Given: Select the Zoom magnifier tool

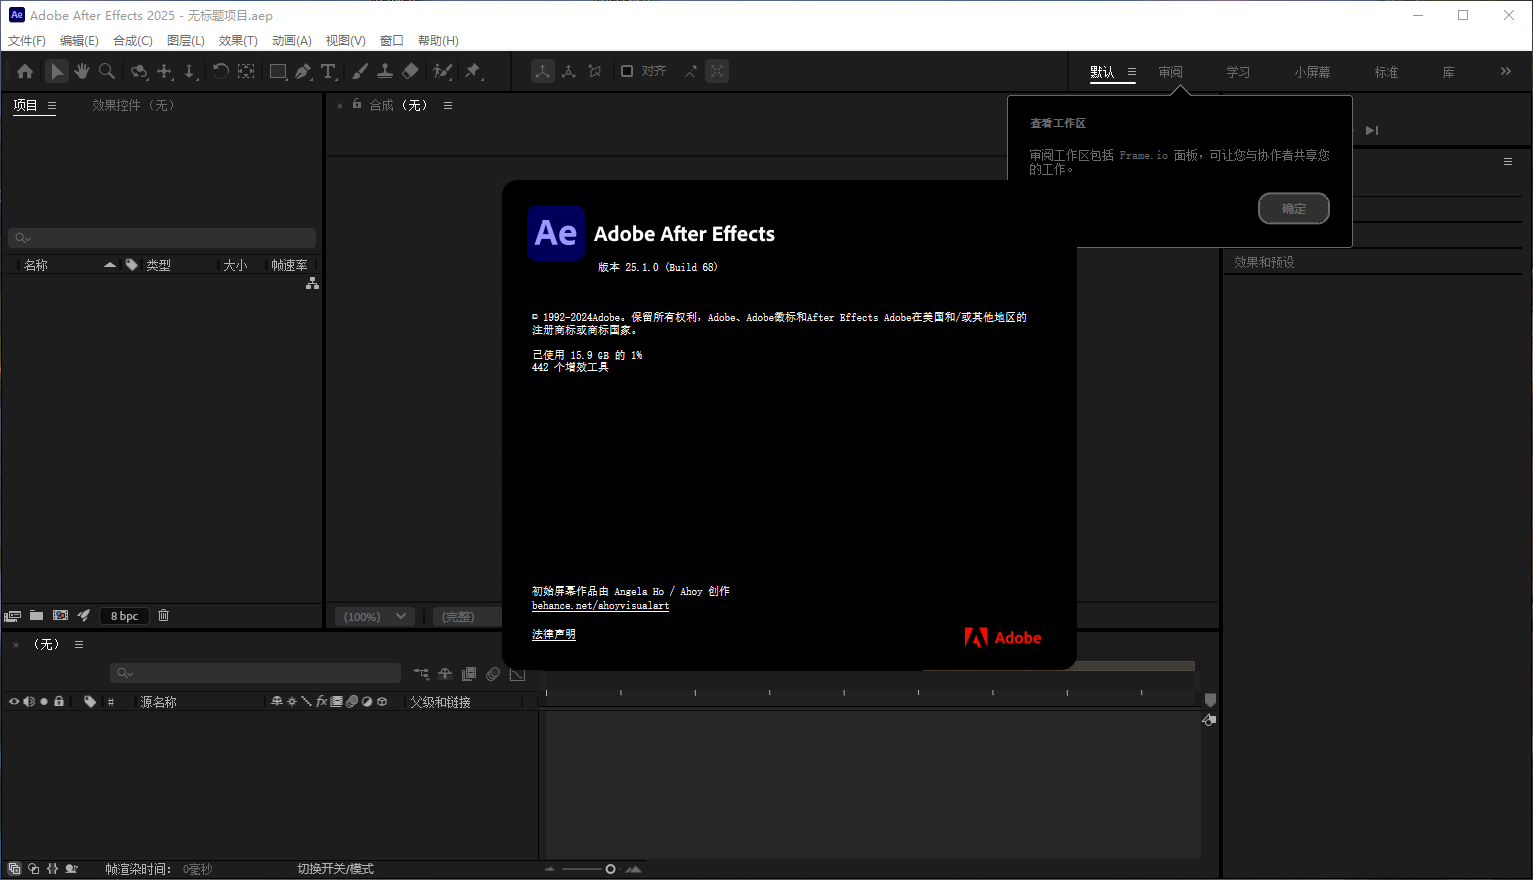Looking at the screenshot, I should tap(107, 71).
